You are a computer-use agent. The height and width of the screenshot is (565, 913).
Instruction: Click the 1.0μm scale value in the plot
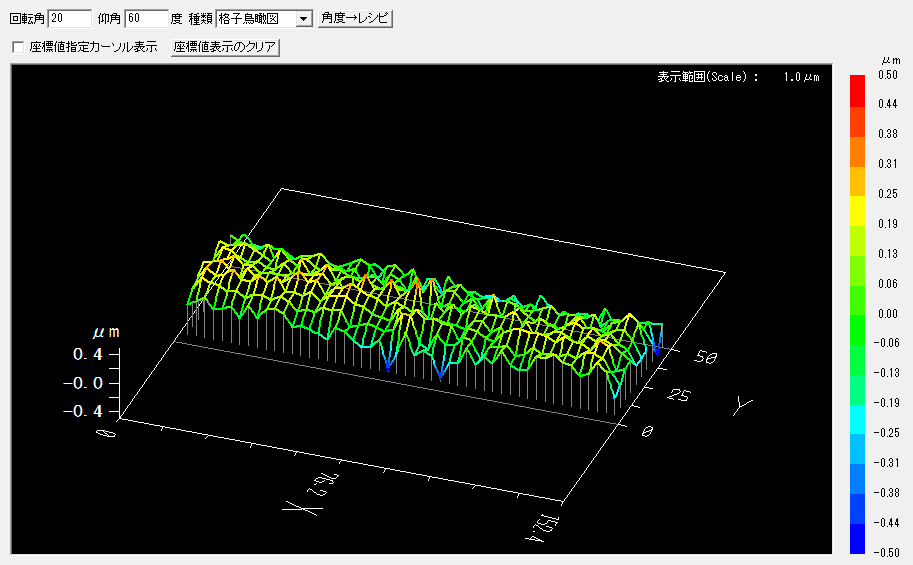[801, 77]
